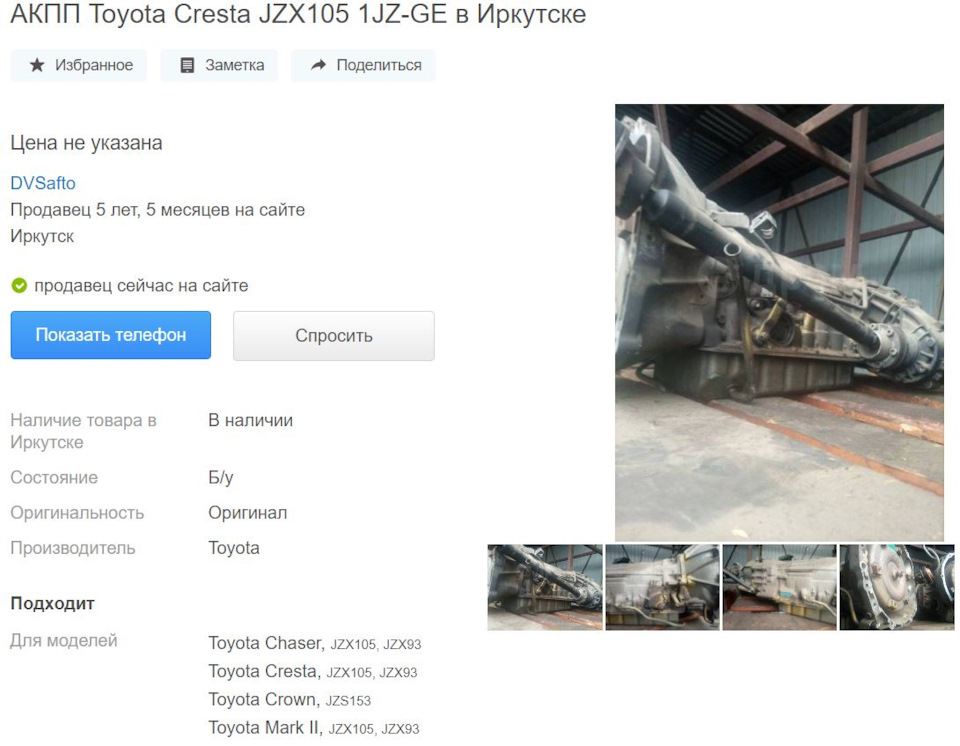Click the text Продавец 5 лет, 5 месяцев
Image resolution: width=960 pixels, height=746 pixels.
coord(157,210)
